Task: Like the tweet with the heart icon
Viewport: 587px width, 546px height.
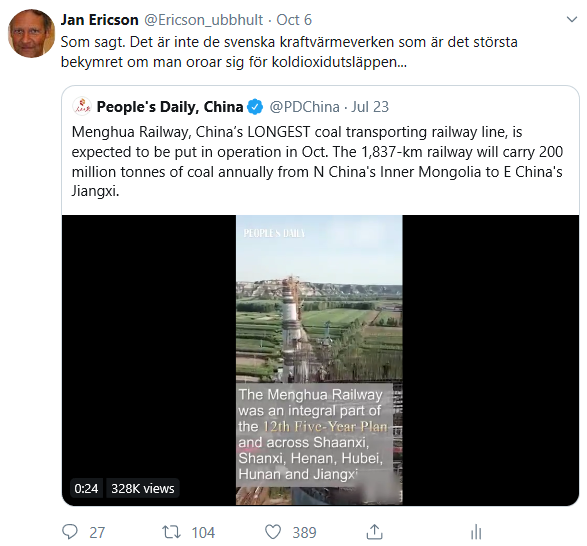Action: [273, 532]
